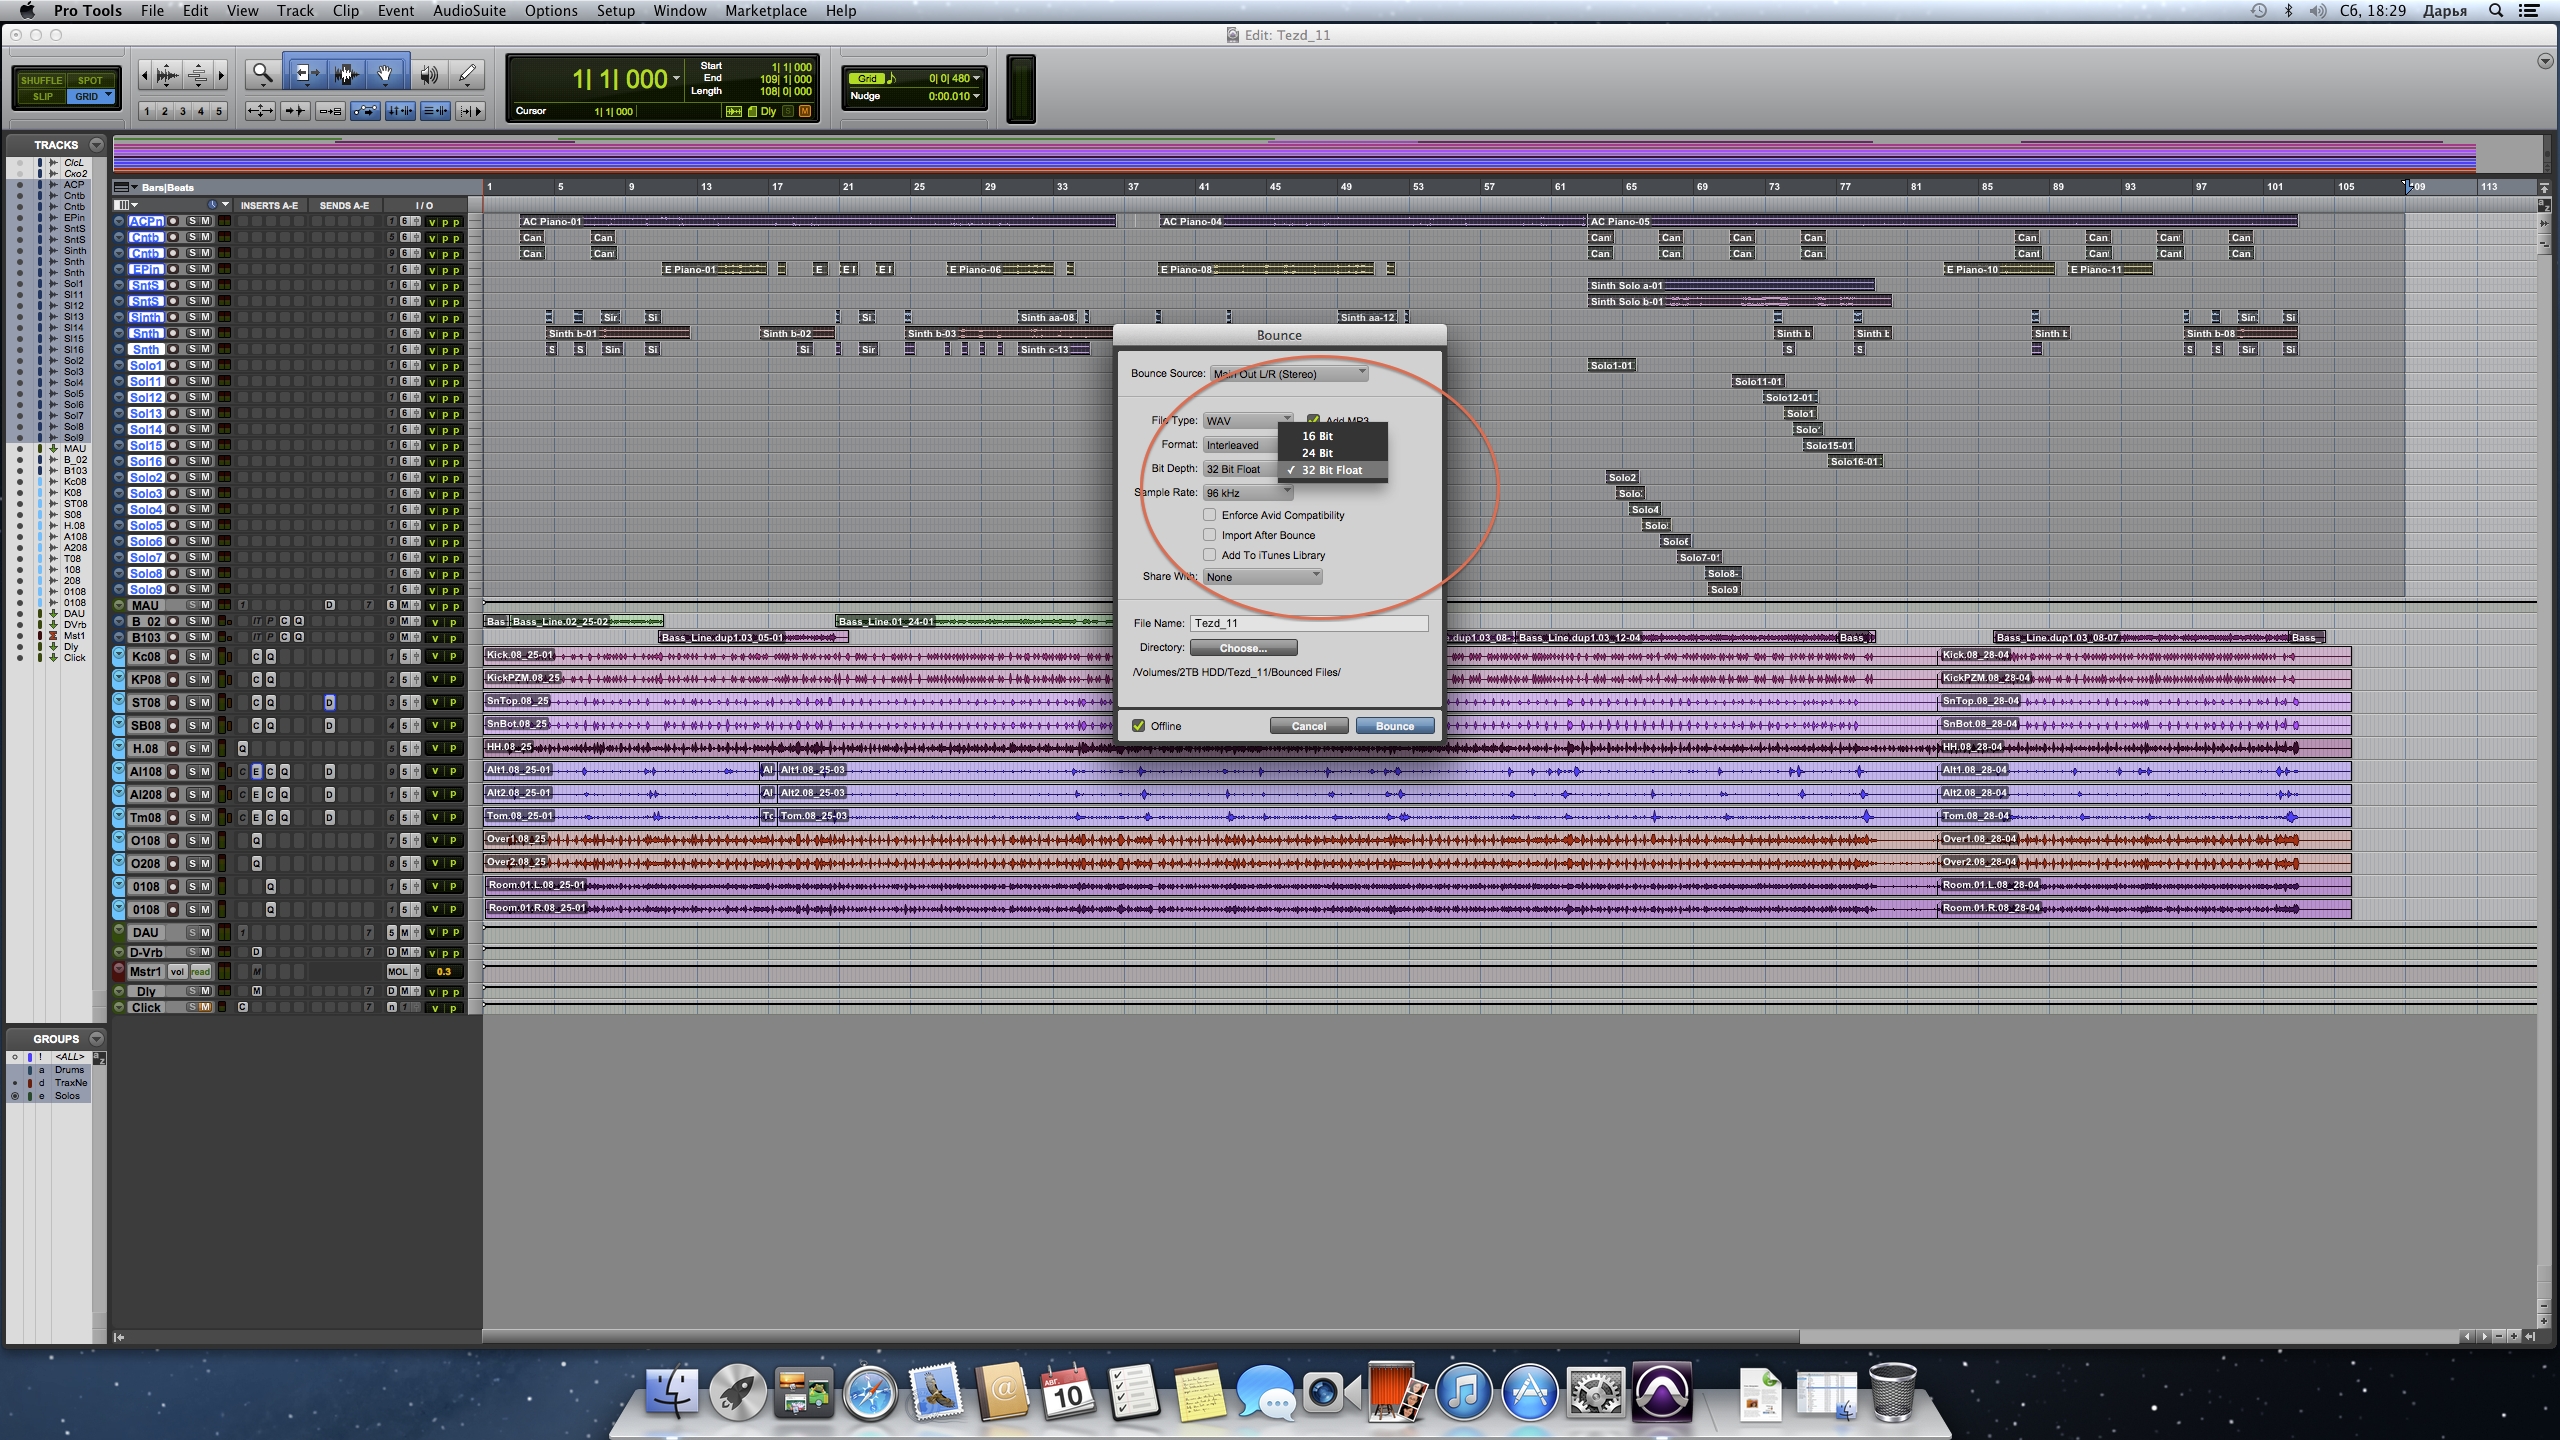
Task: Open System Preferences in the Dock
Action: pyautogui.click(x=1595, y=1392)
